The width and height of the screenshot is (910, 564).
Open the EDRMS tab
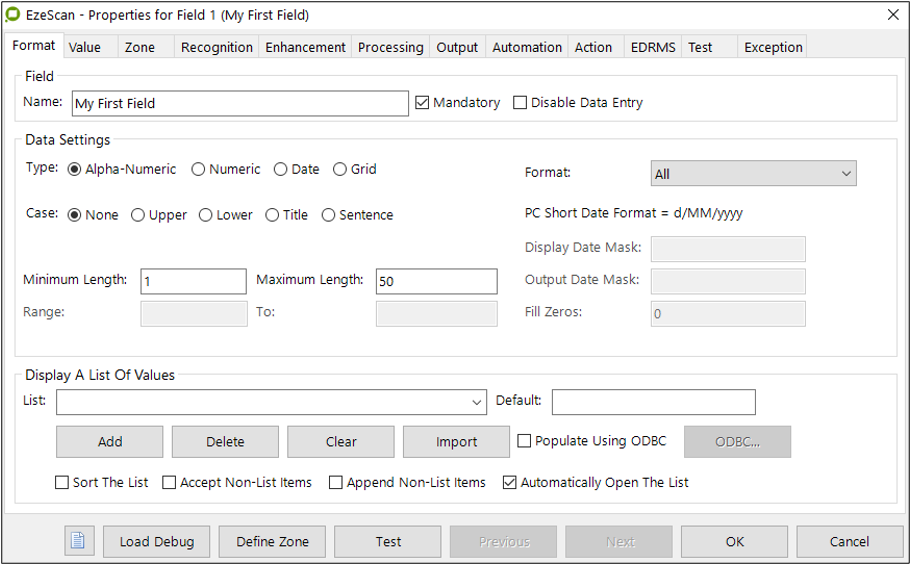pos(652,47)
